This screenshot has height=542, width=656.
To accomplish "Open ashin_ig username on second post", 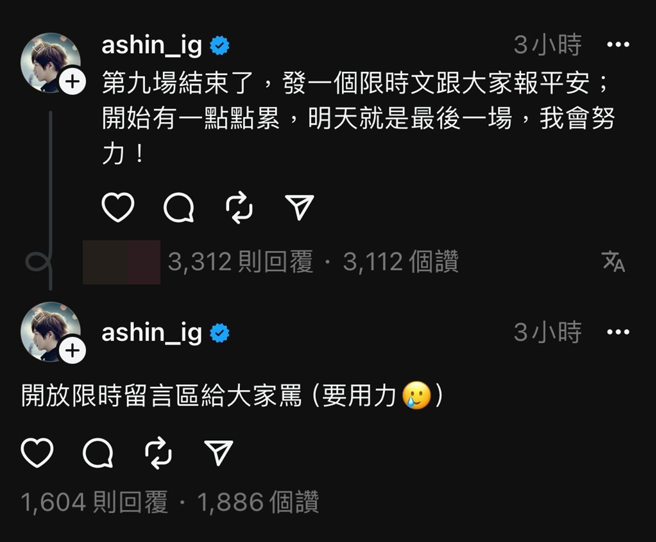I will pos(152,333).
